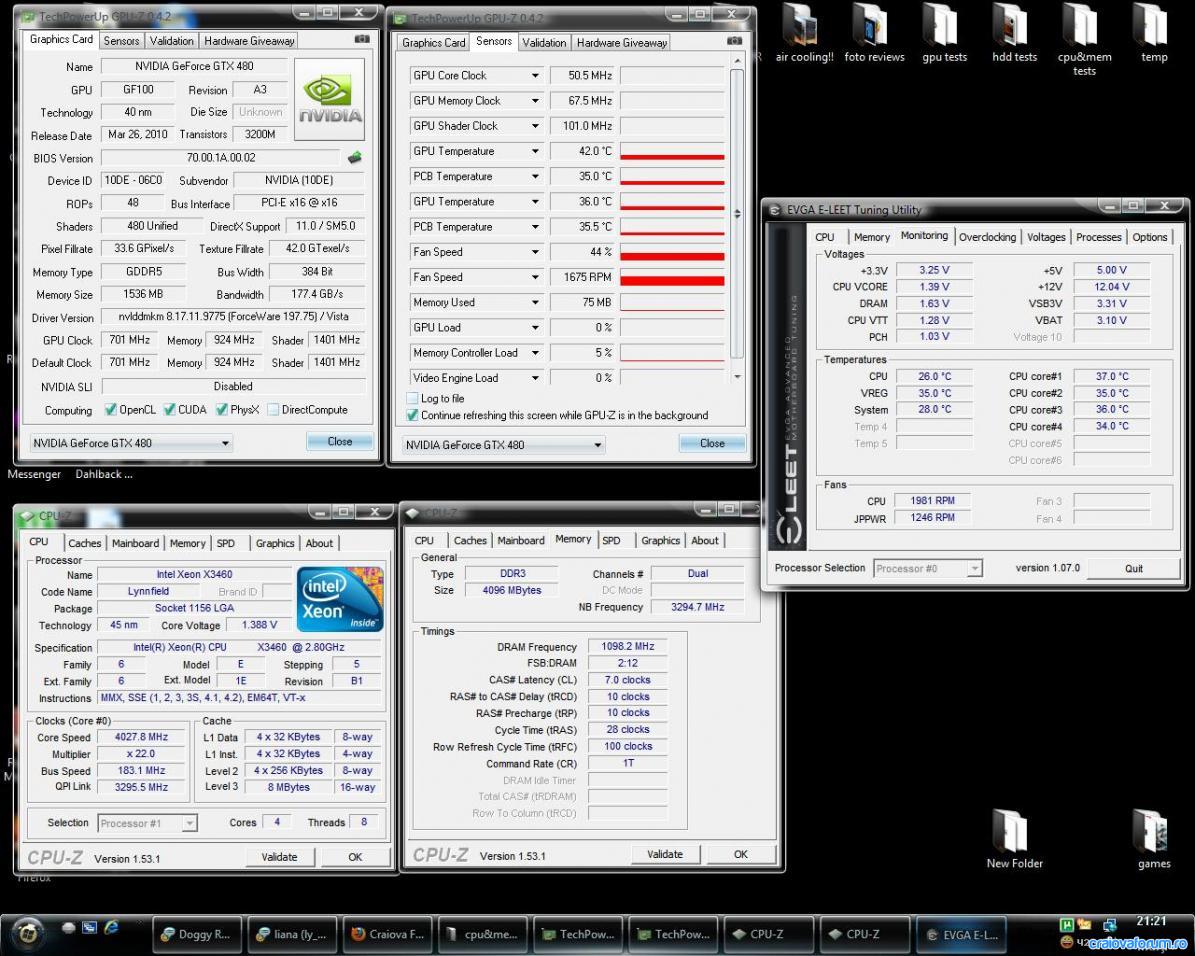Screen dimensions: 1195x956
Task: Select the 'games' desktop folder
Action: [x=1154, y=839]
